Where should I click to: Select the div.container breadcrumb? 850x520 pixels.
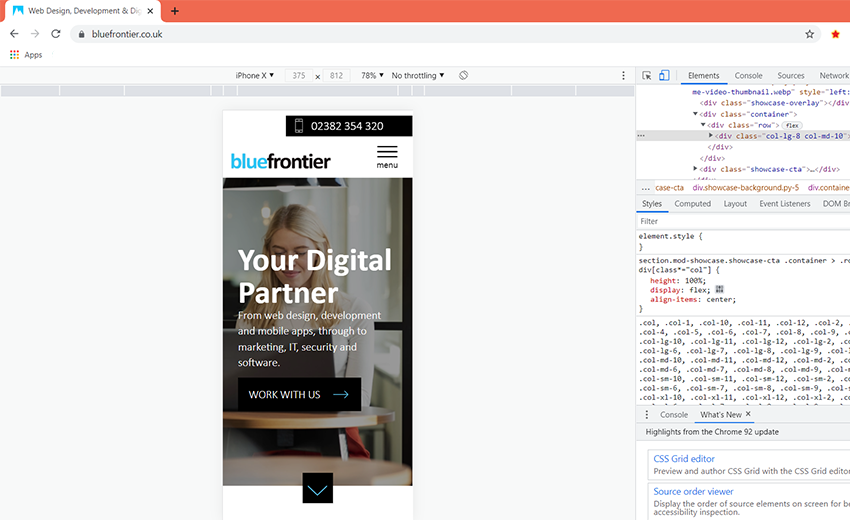(829, 188)
